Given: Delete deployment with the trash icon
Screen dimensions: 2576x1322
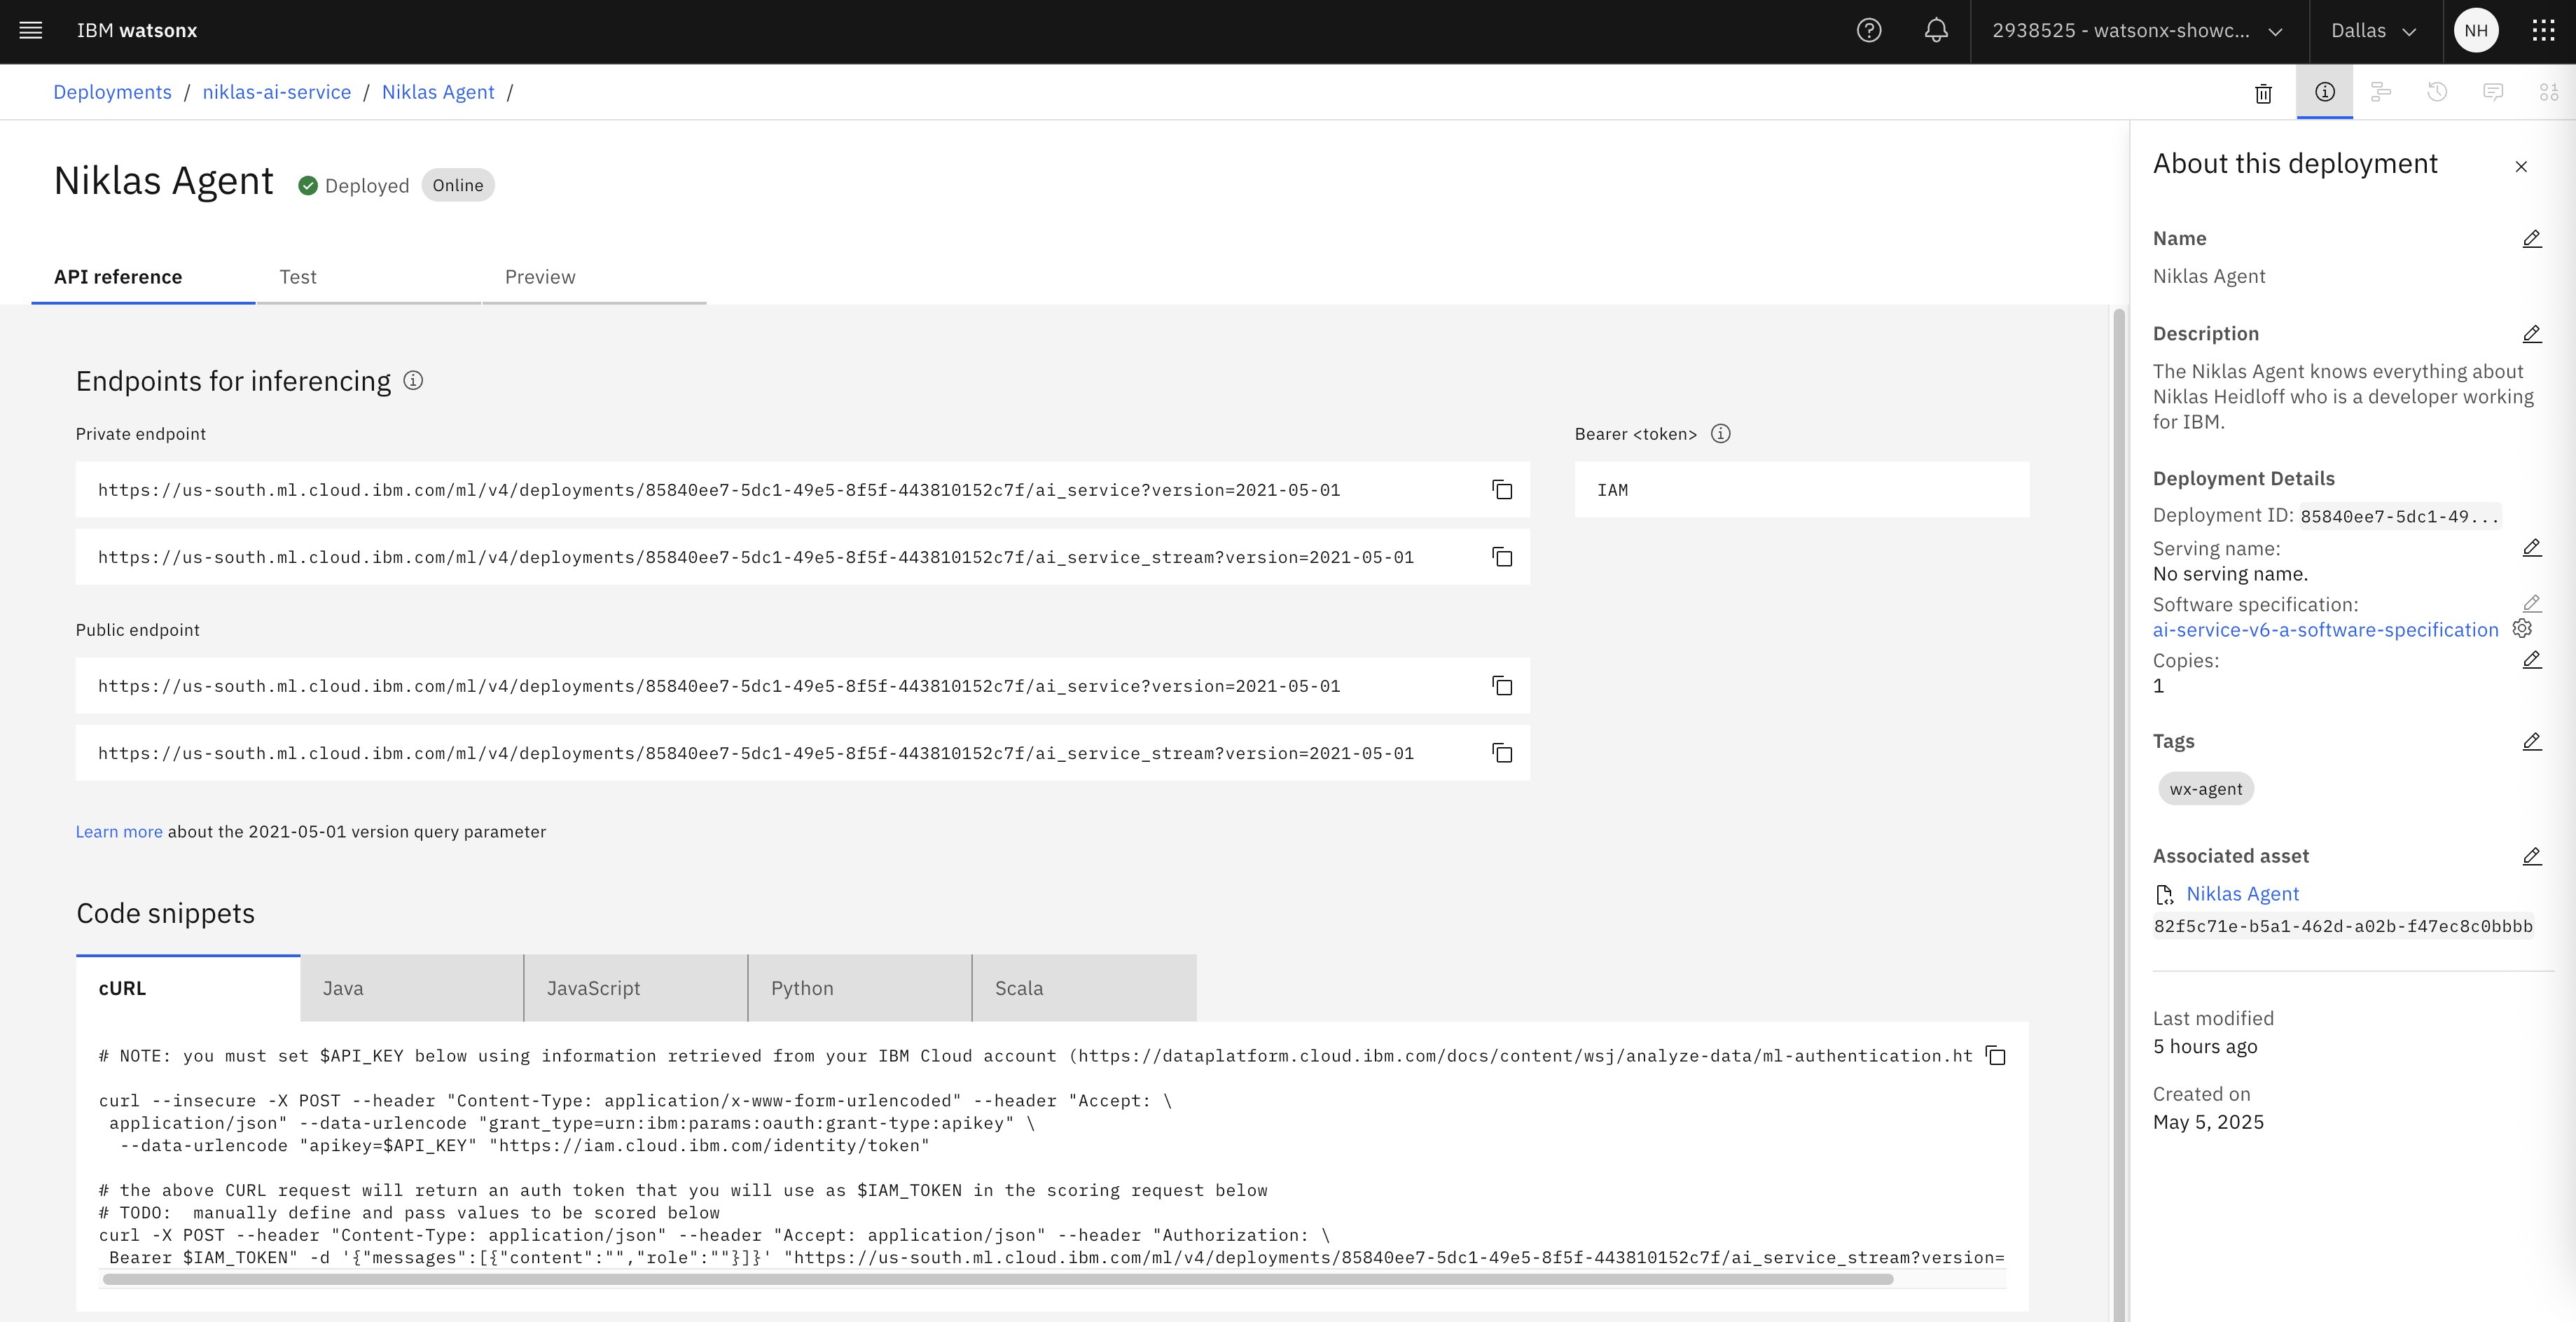Looking at the screenshot, I should (x=2263, y=93).
